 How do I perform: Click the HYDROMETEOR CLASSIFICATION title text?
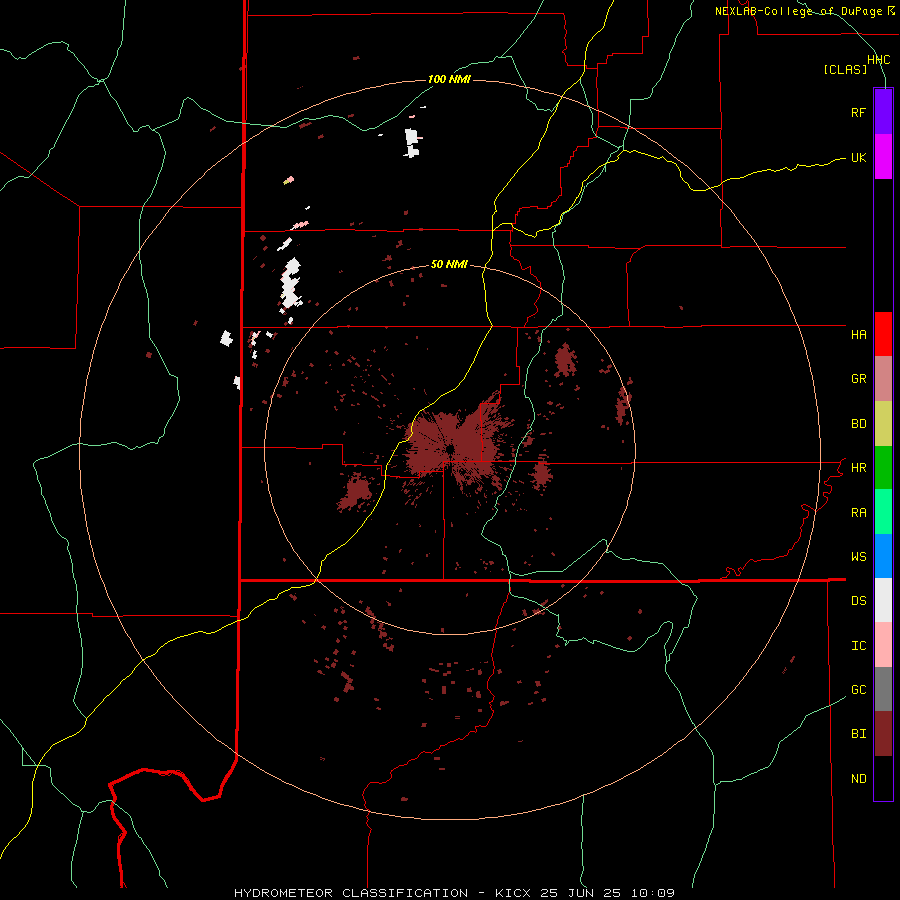pos(351,893)
